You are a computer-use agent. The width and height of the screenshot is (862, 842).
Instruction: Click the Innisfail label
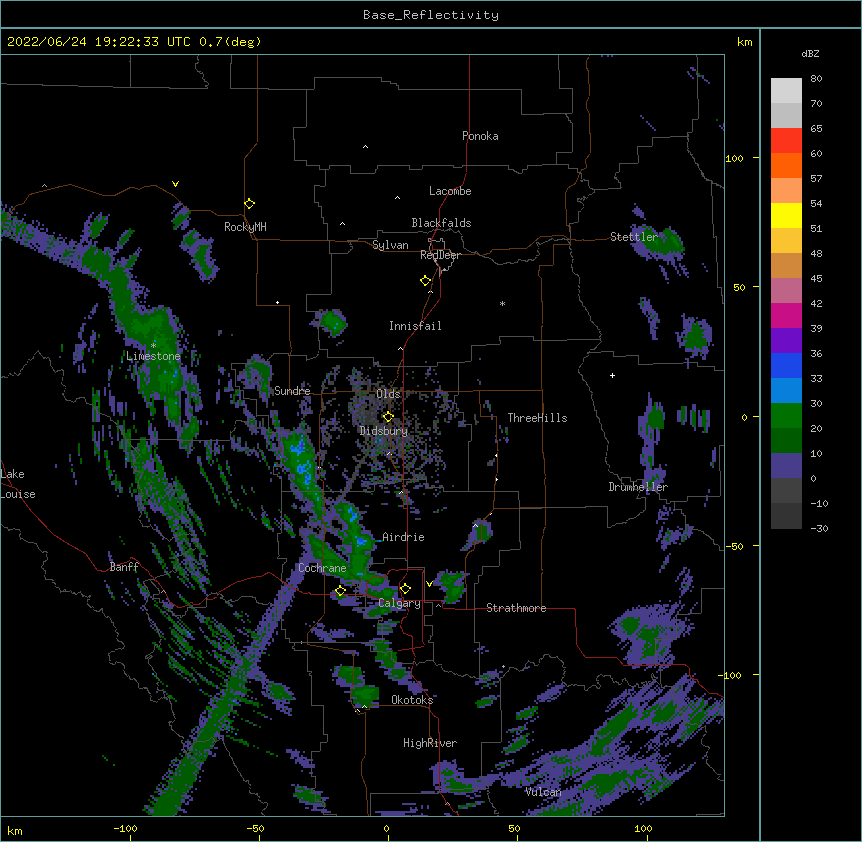coord(415,326)
